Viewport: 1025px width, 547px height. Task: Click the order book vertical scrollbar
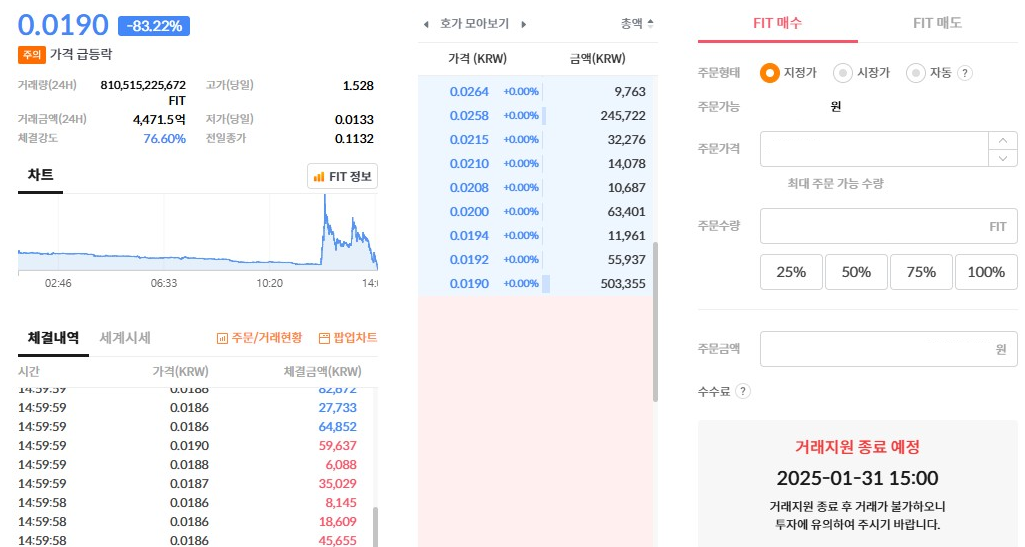point(656,320)
